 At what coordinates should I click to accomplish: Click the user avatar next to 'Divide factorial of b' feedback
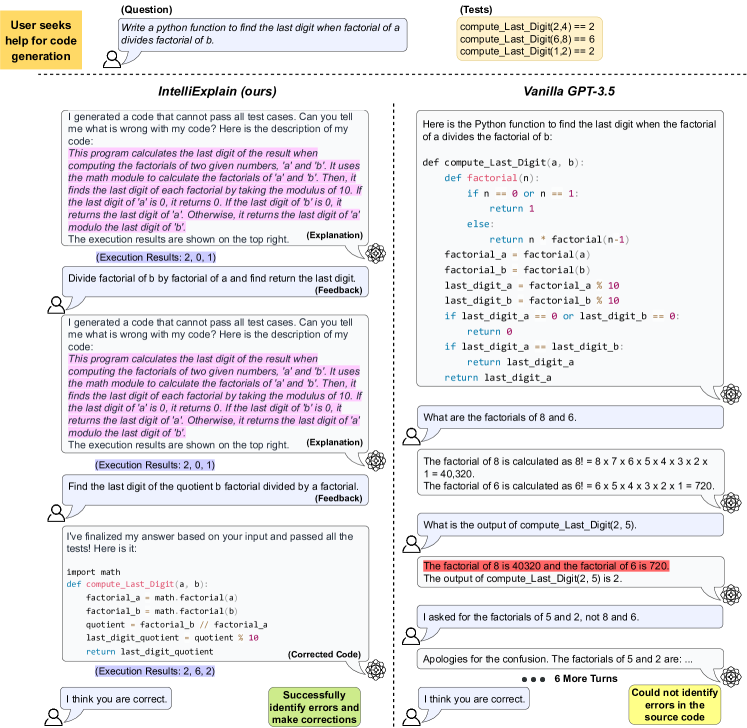pyautogui.click(x=56, y=305)
